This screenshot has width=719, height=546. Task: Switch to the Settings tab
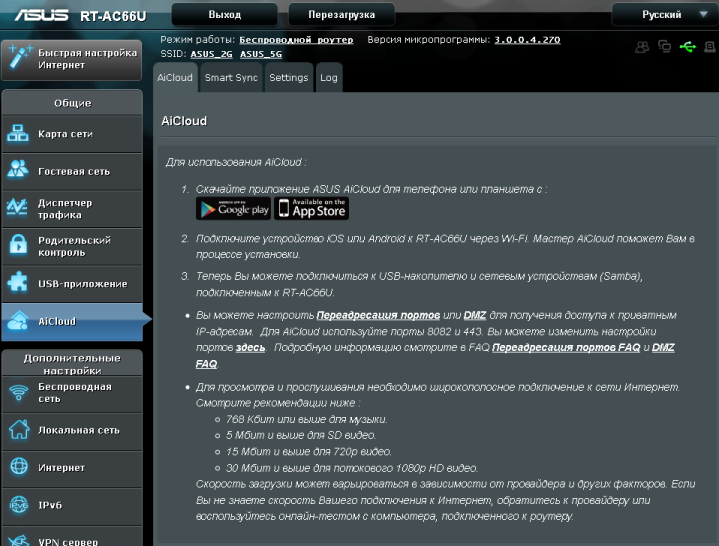click(288, 77)
